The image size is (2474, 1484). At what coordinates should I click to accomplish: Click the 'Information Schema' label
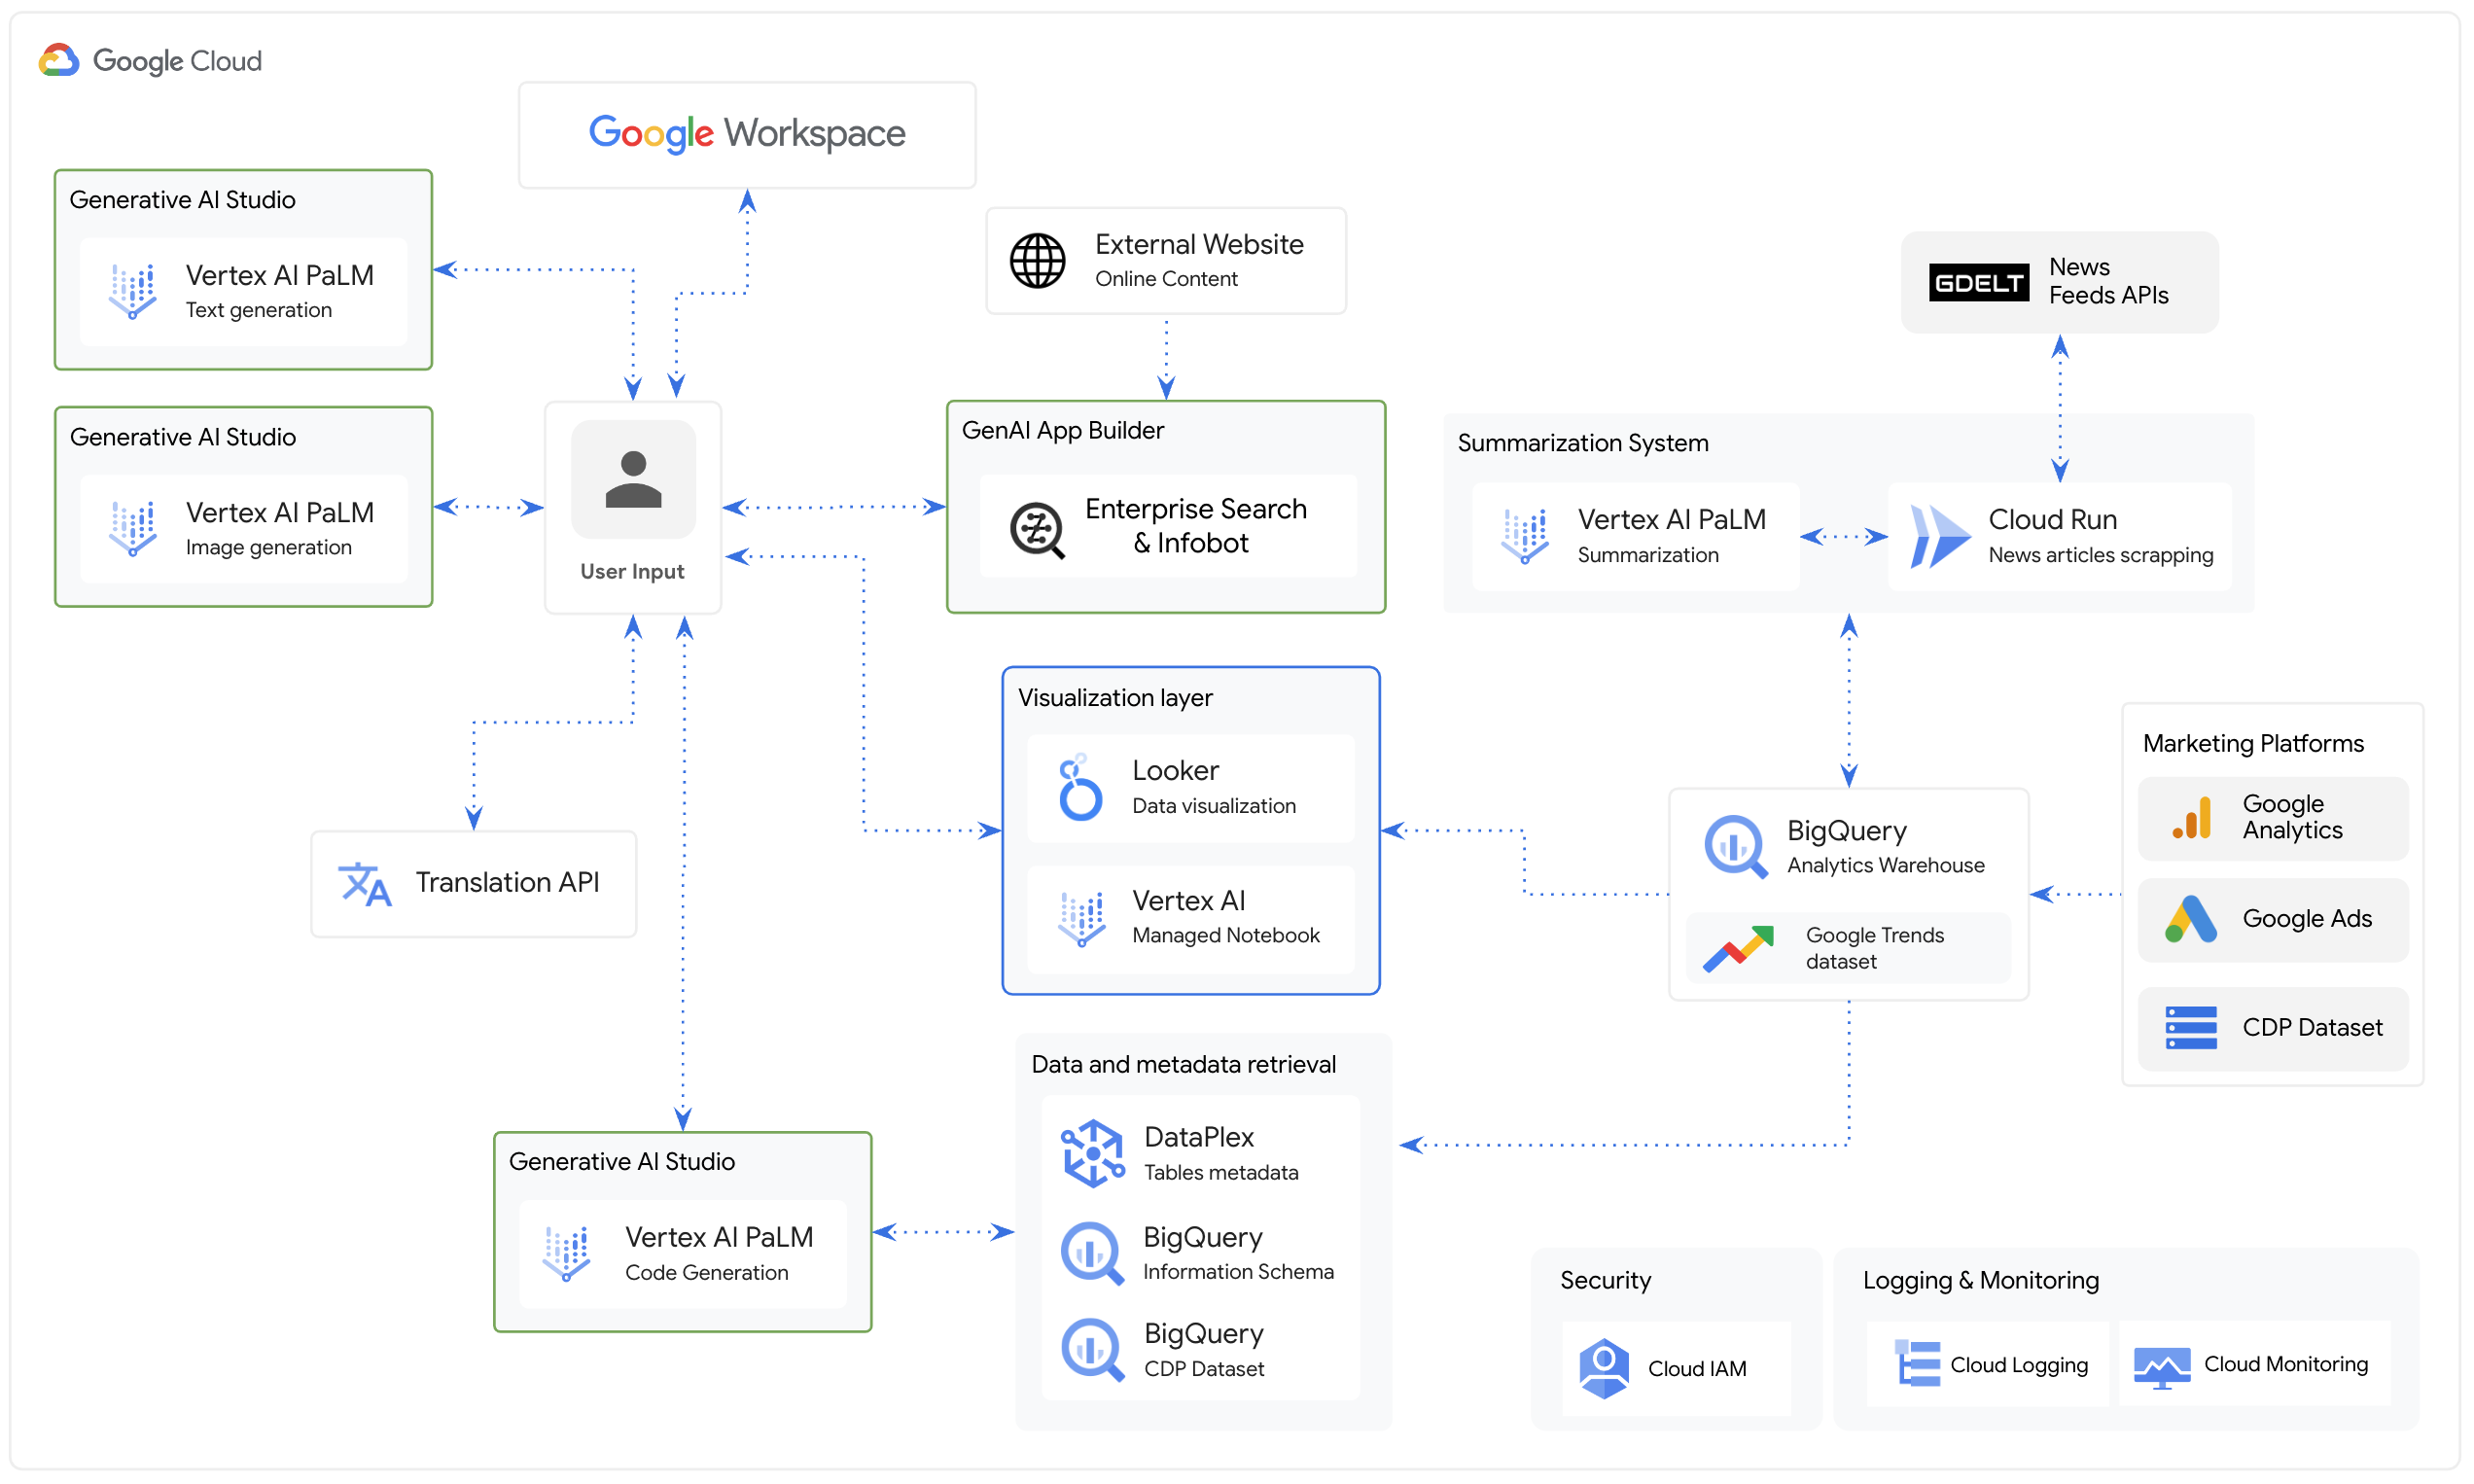point(1239,1272)
